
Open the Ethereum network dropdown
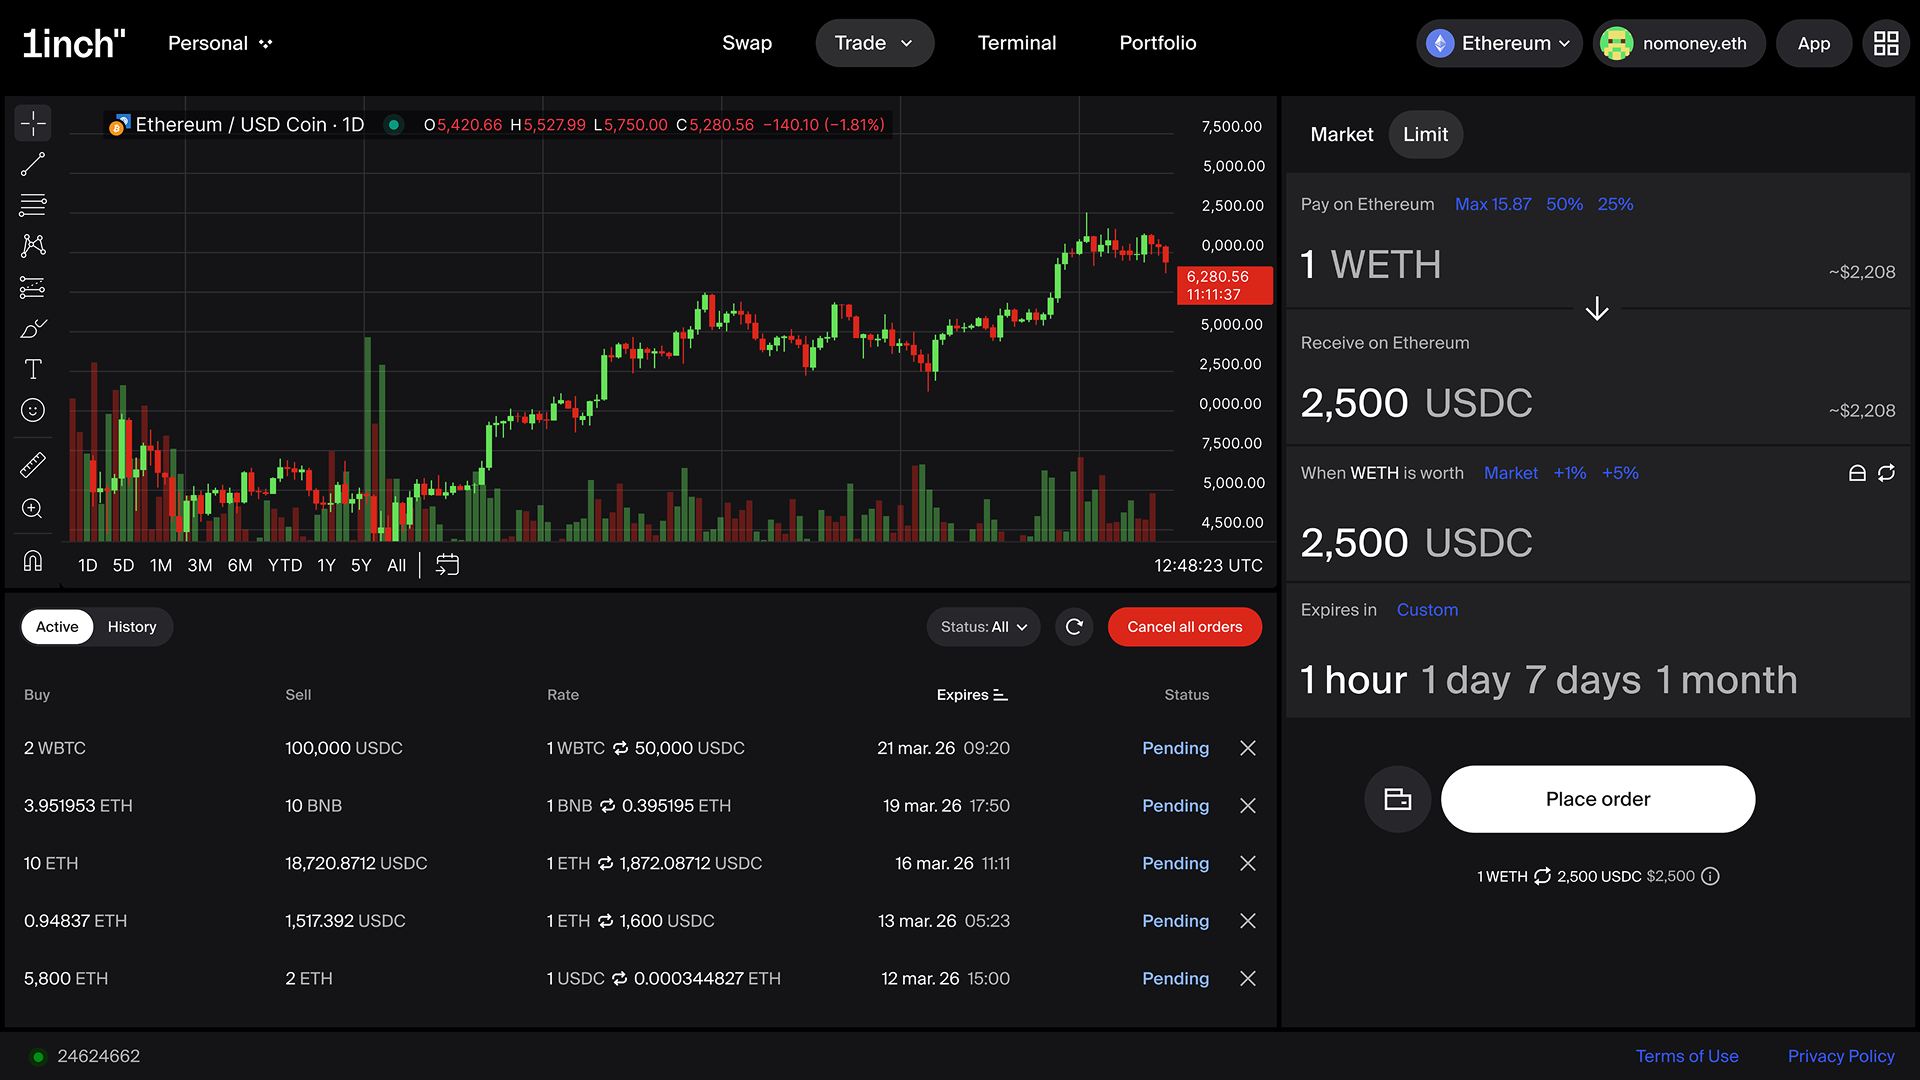click(x=1500, y=43)
